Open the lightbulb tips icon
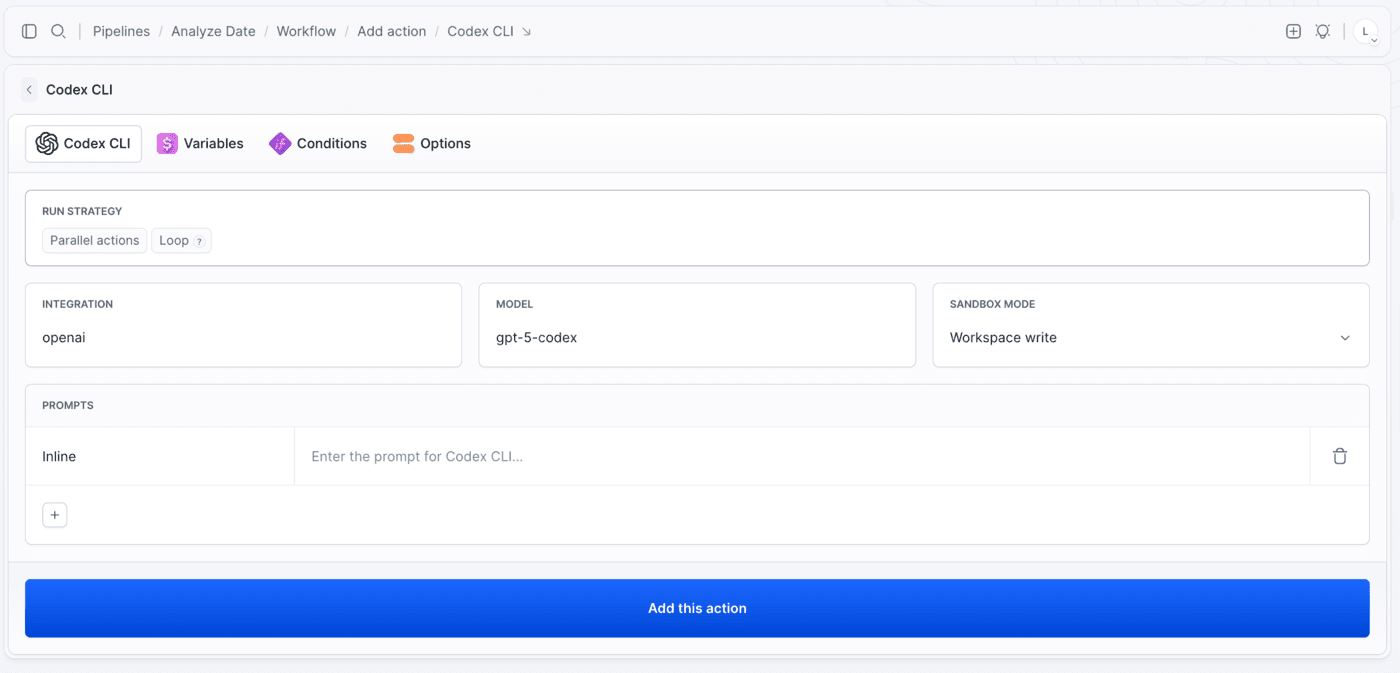 [x=1323, y=31]
